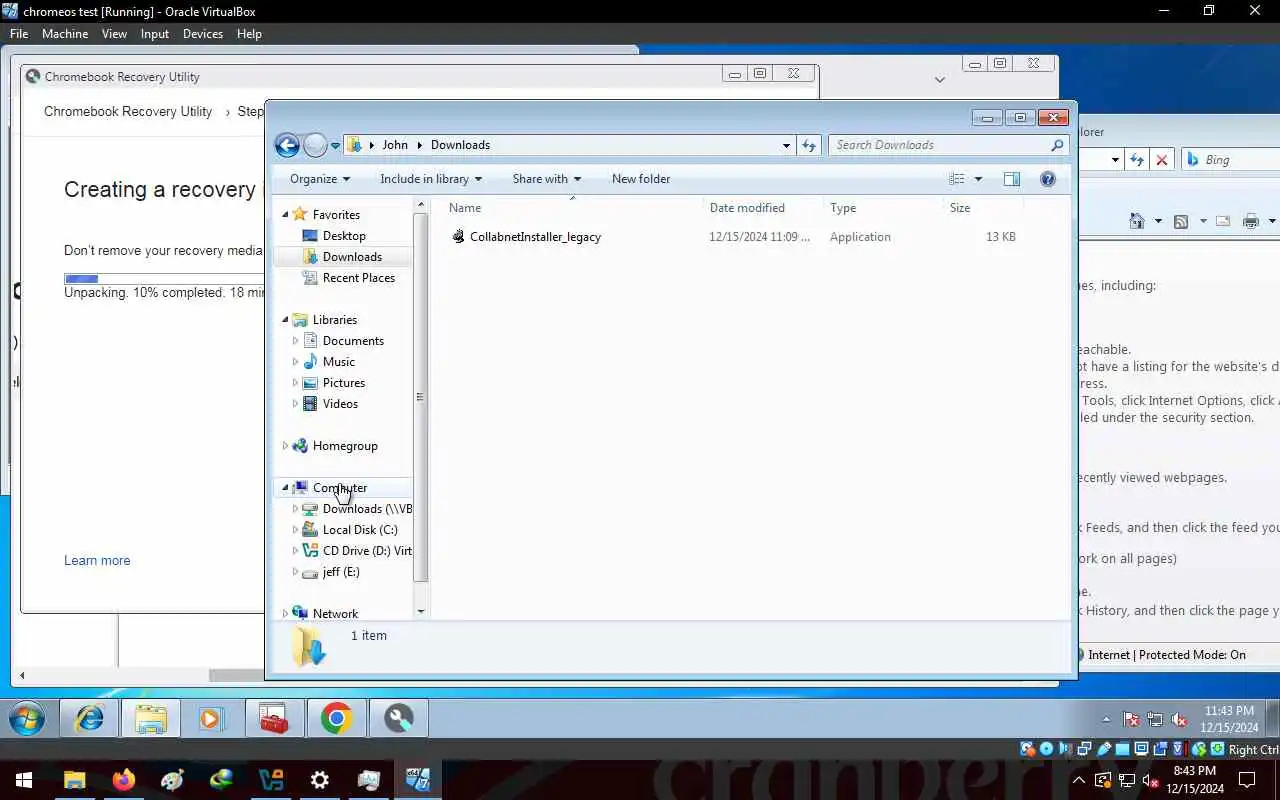This screenshot has height=800, width=1280.
Task: Open the paint palette app on host taskbar
Action: click(172, 780)
